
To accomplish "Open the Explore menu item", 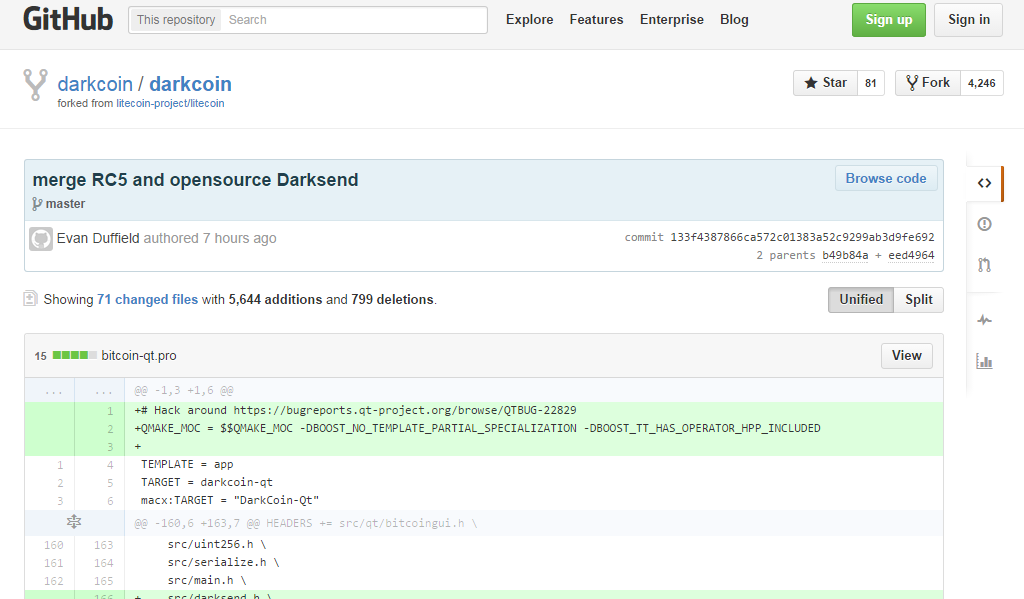I will [530, 20].
